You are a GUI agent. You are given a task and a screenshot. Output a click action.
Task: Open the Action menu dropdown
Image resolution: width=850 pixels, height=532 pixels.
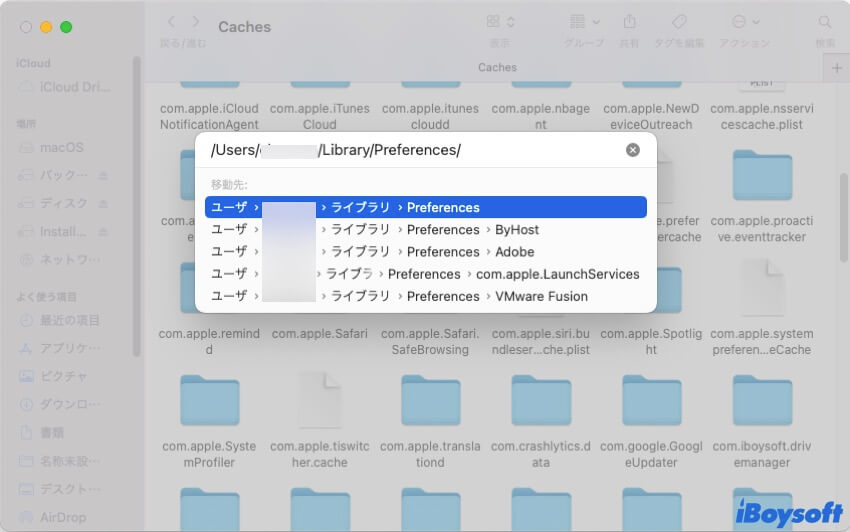click(745, 22)
